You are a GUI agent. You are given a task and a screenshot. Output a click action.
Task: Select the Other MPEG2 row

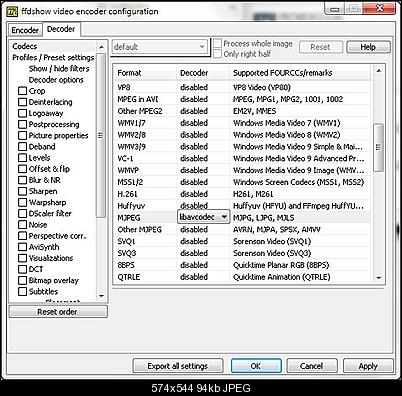(243, 111)
